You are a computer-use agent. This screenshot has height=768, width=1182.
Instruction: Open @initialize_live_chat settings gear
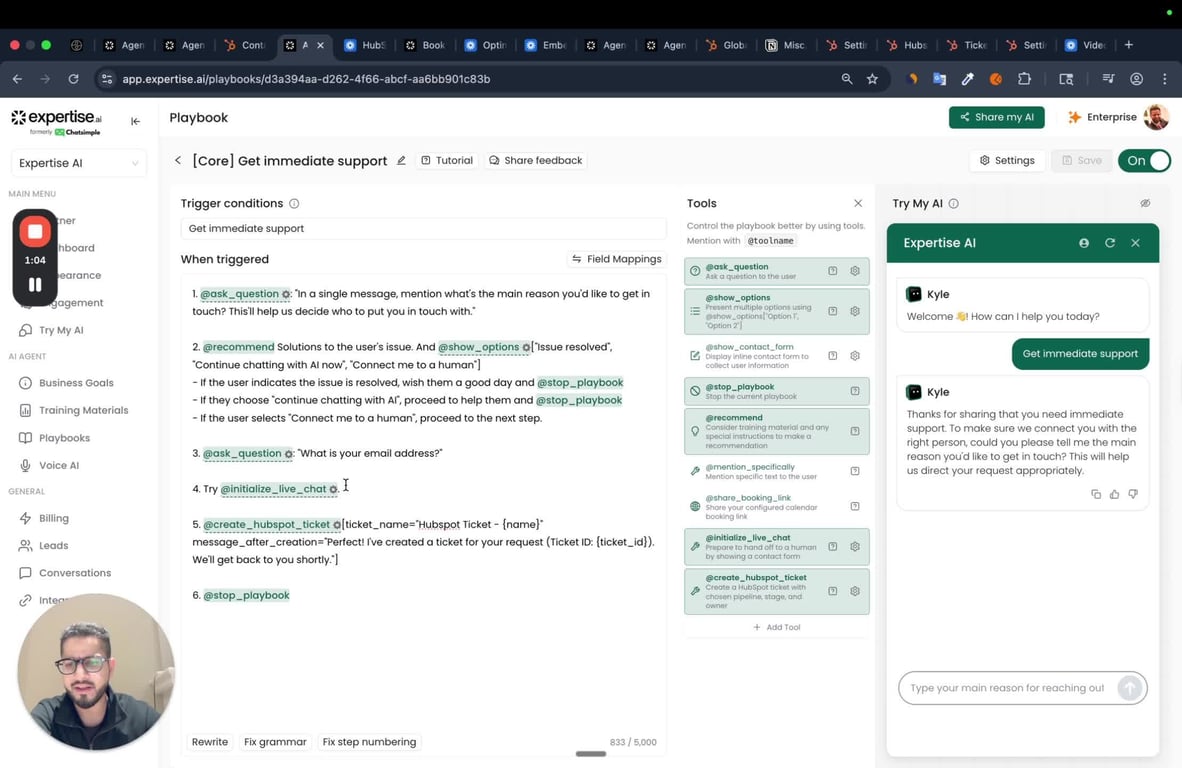coord(855,546)
